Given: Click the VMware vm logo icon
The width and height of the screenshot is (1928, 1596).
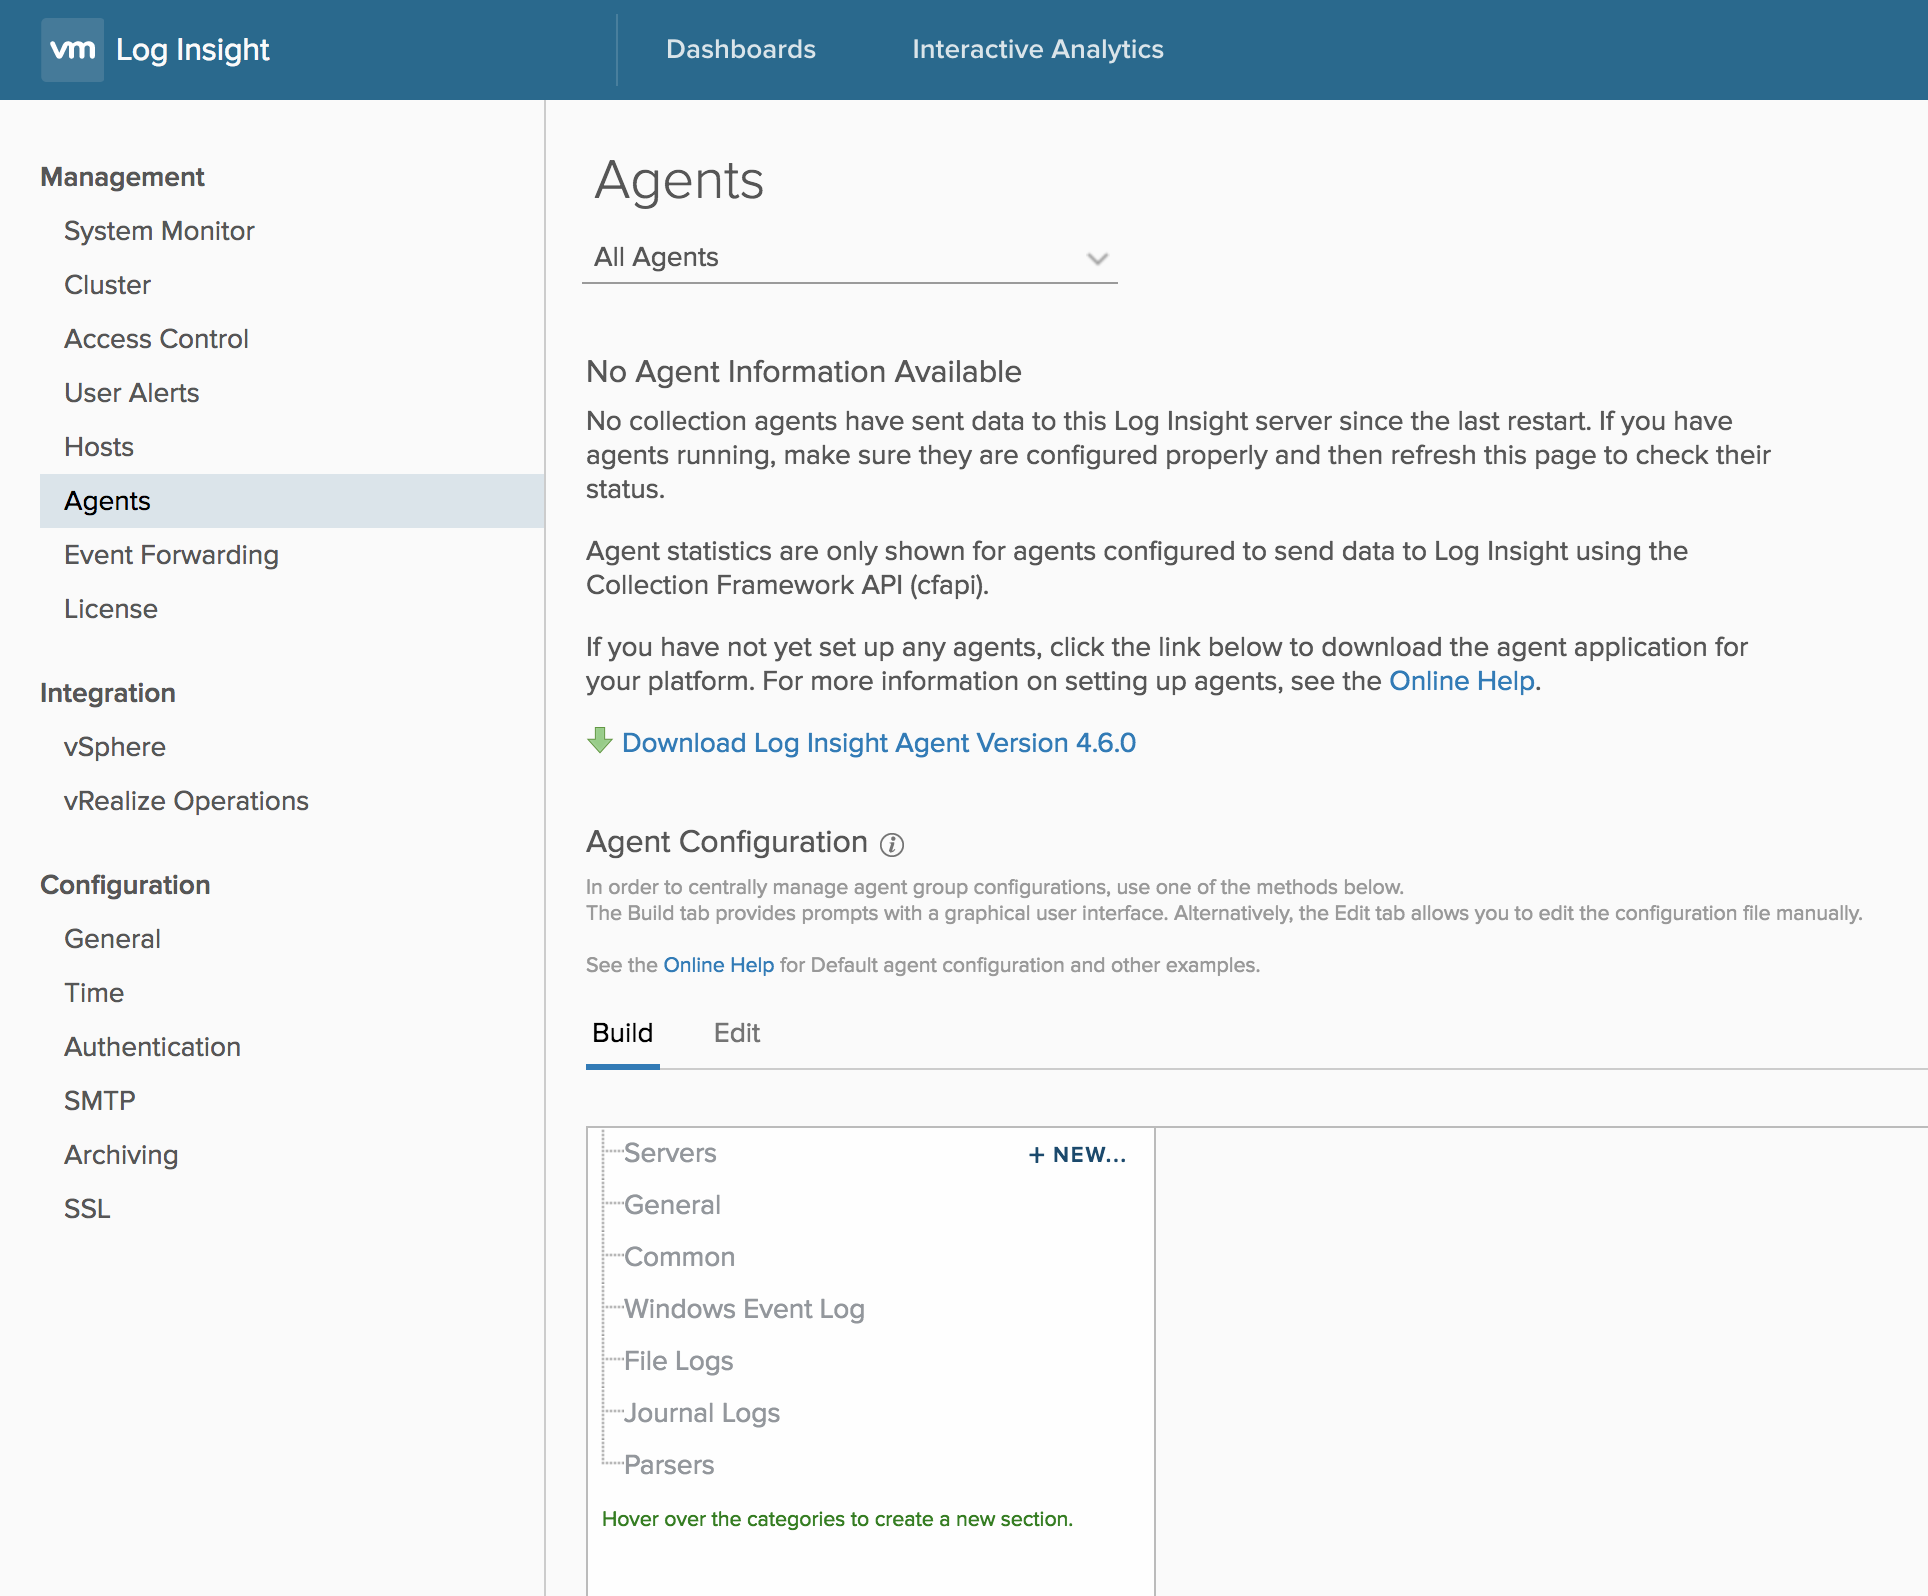Looking at the screenshot, I should point(72,50).
